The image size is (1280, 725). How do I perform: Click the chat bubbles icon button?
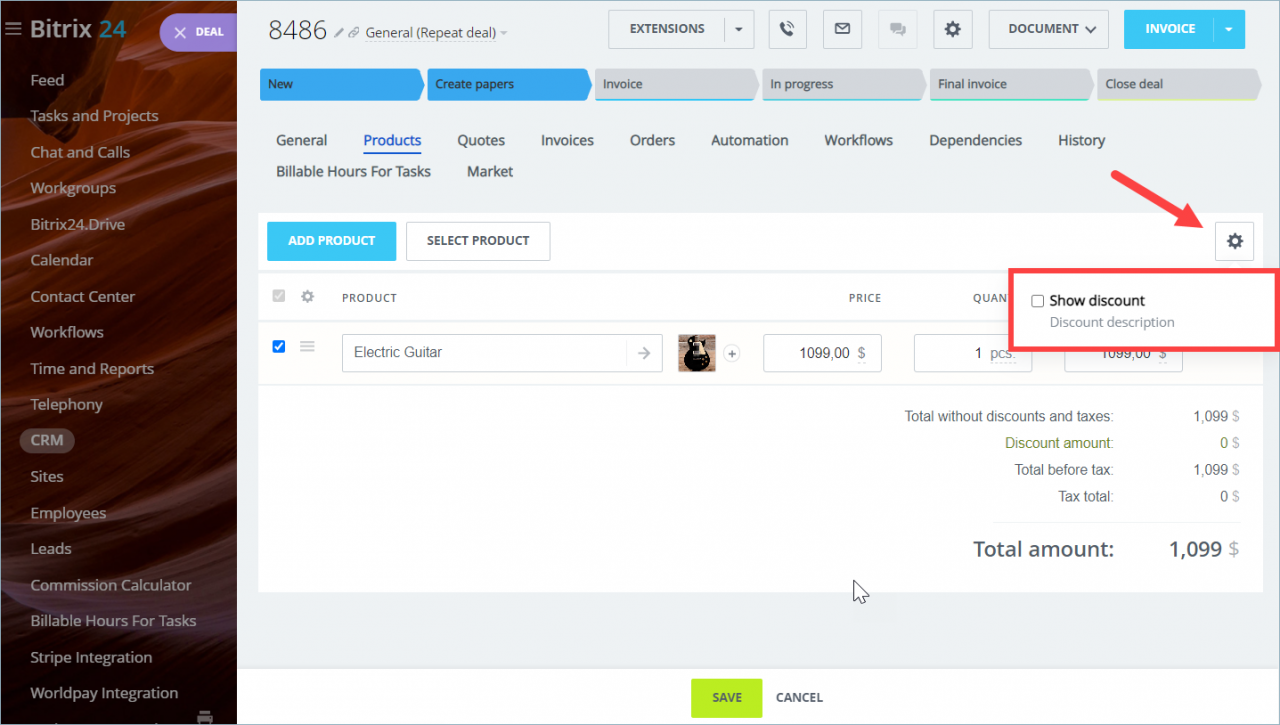pos(897,29)
